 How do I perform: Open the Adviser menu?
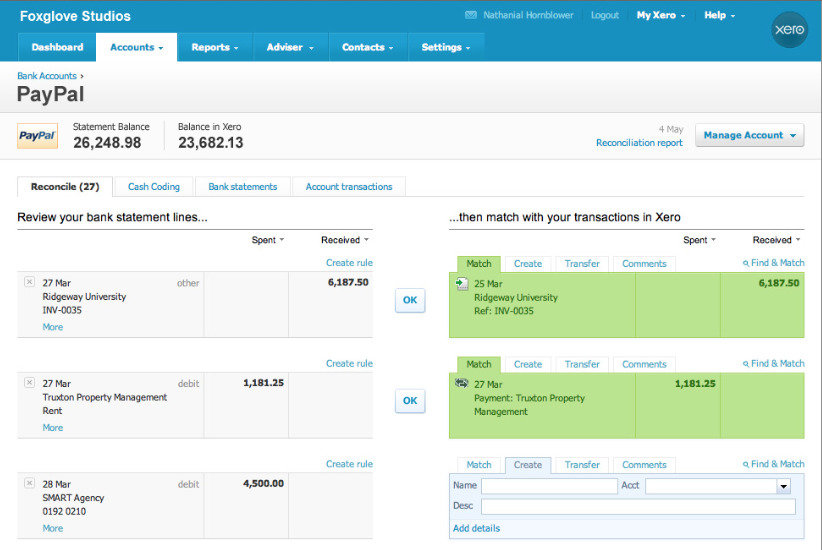290,47
